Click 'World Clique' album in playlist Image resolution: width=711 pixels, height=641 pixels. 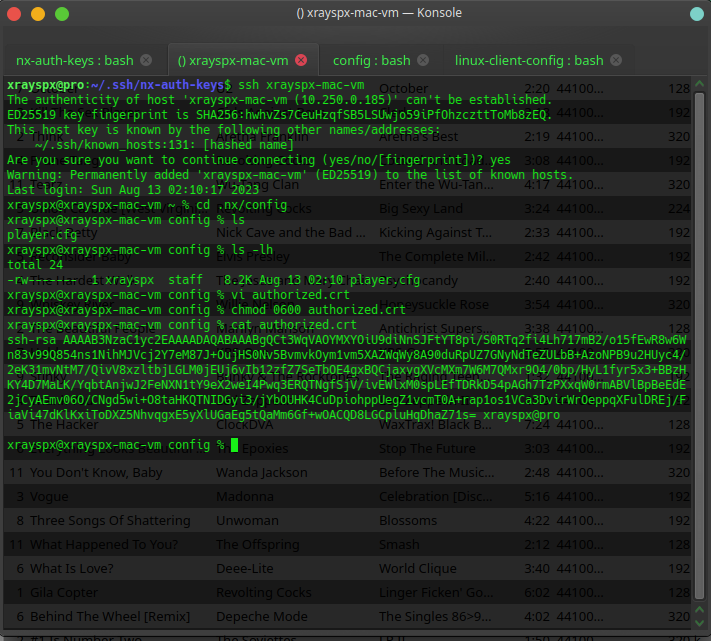(x=418, y=568)
